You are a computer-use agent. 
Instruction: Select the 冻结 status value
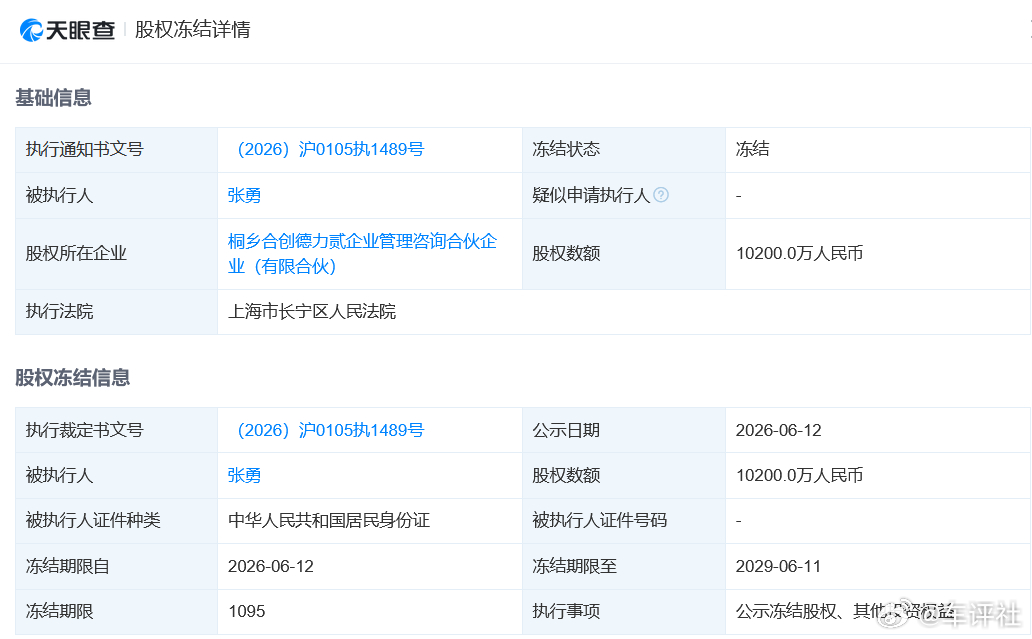tap(752, 149)
